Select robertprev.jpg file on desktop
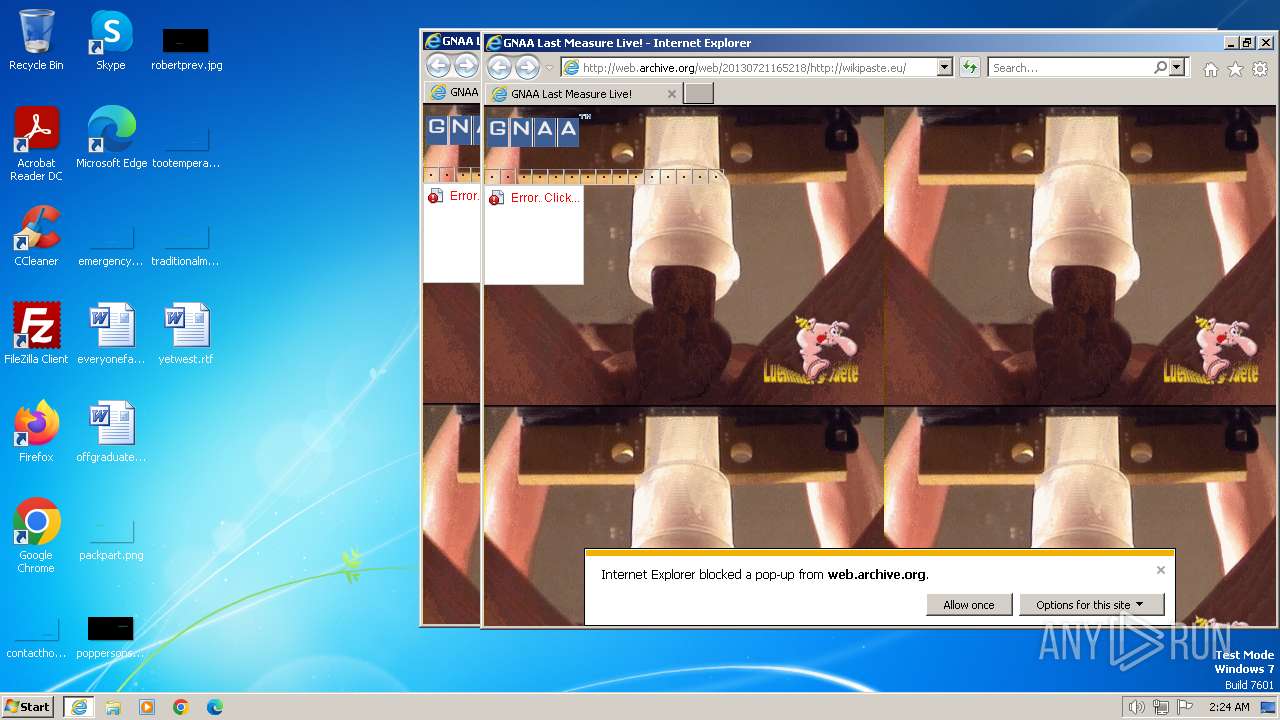The height and width of the screenshot is (720, 1280). coord(186,48)
